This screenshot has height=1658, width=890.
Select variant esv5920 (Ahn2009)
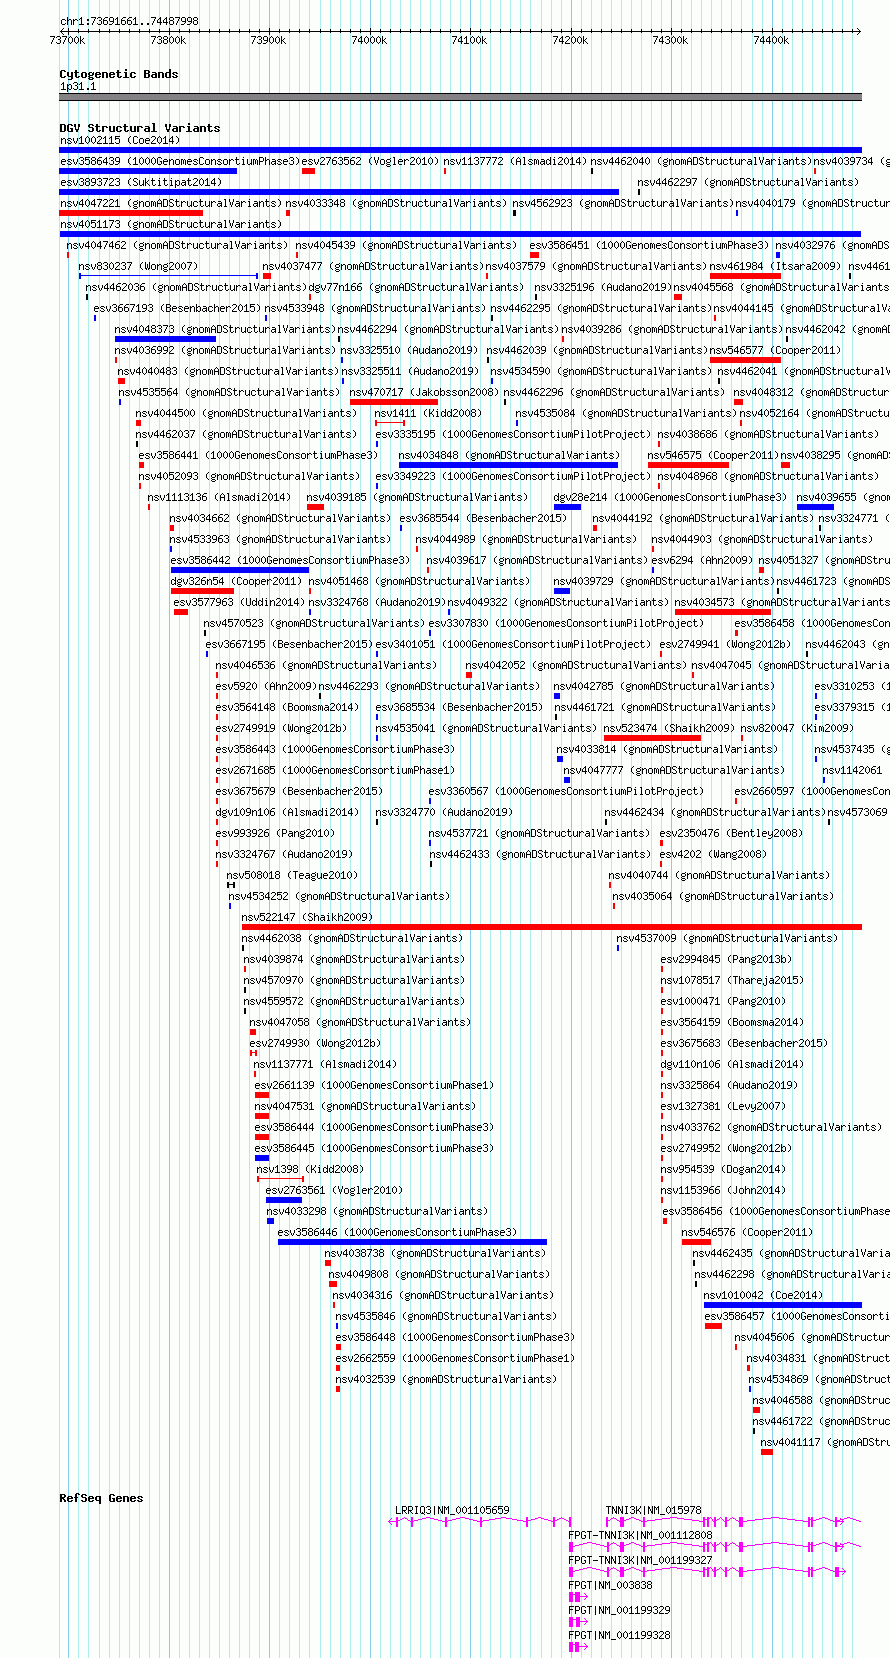pyautogui.click(x=266, y=686)
